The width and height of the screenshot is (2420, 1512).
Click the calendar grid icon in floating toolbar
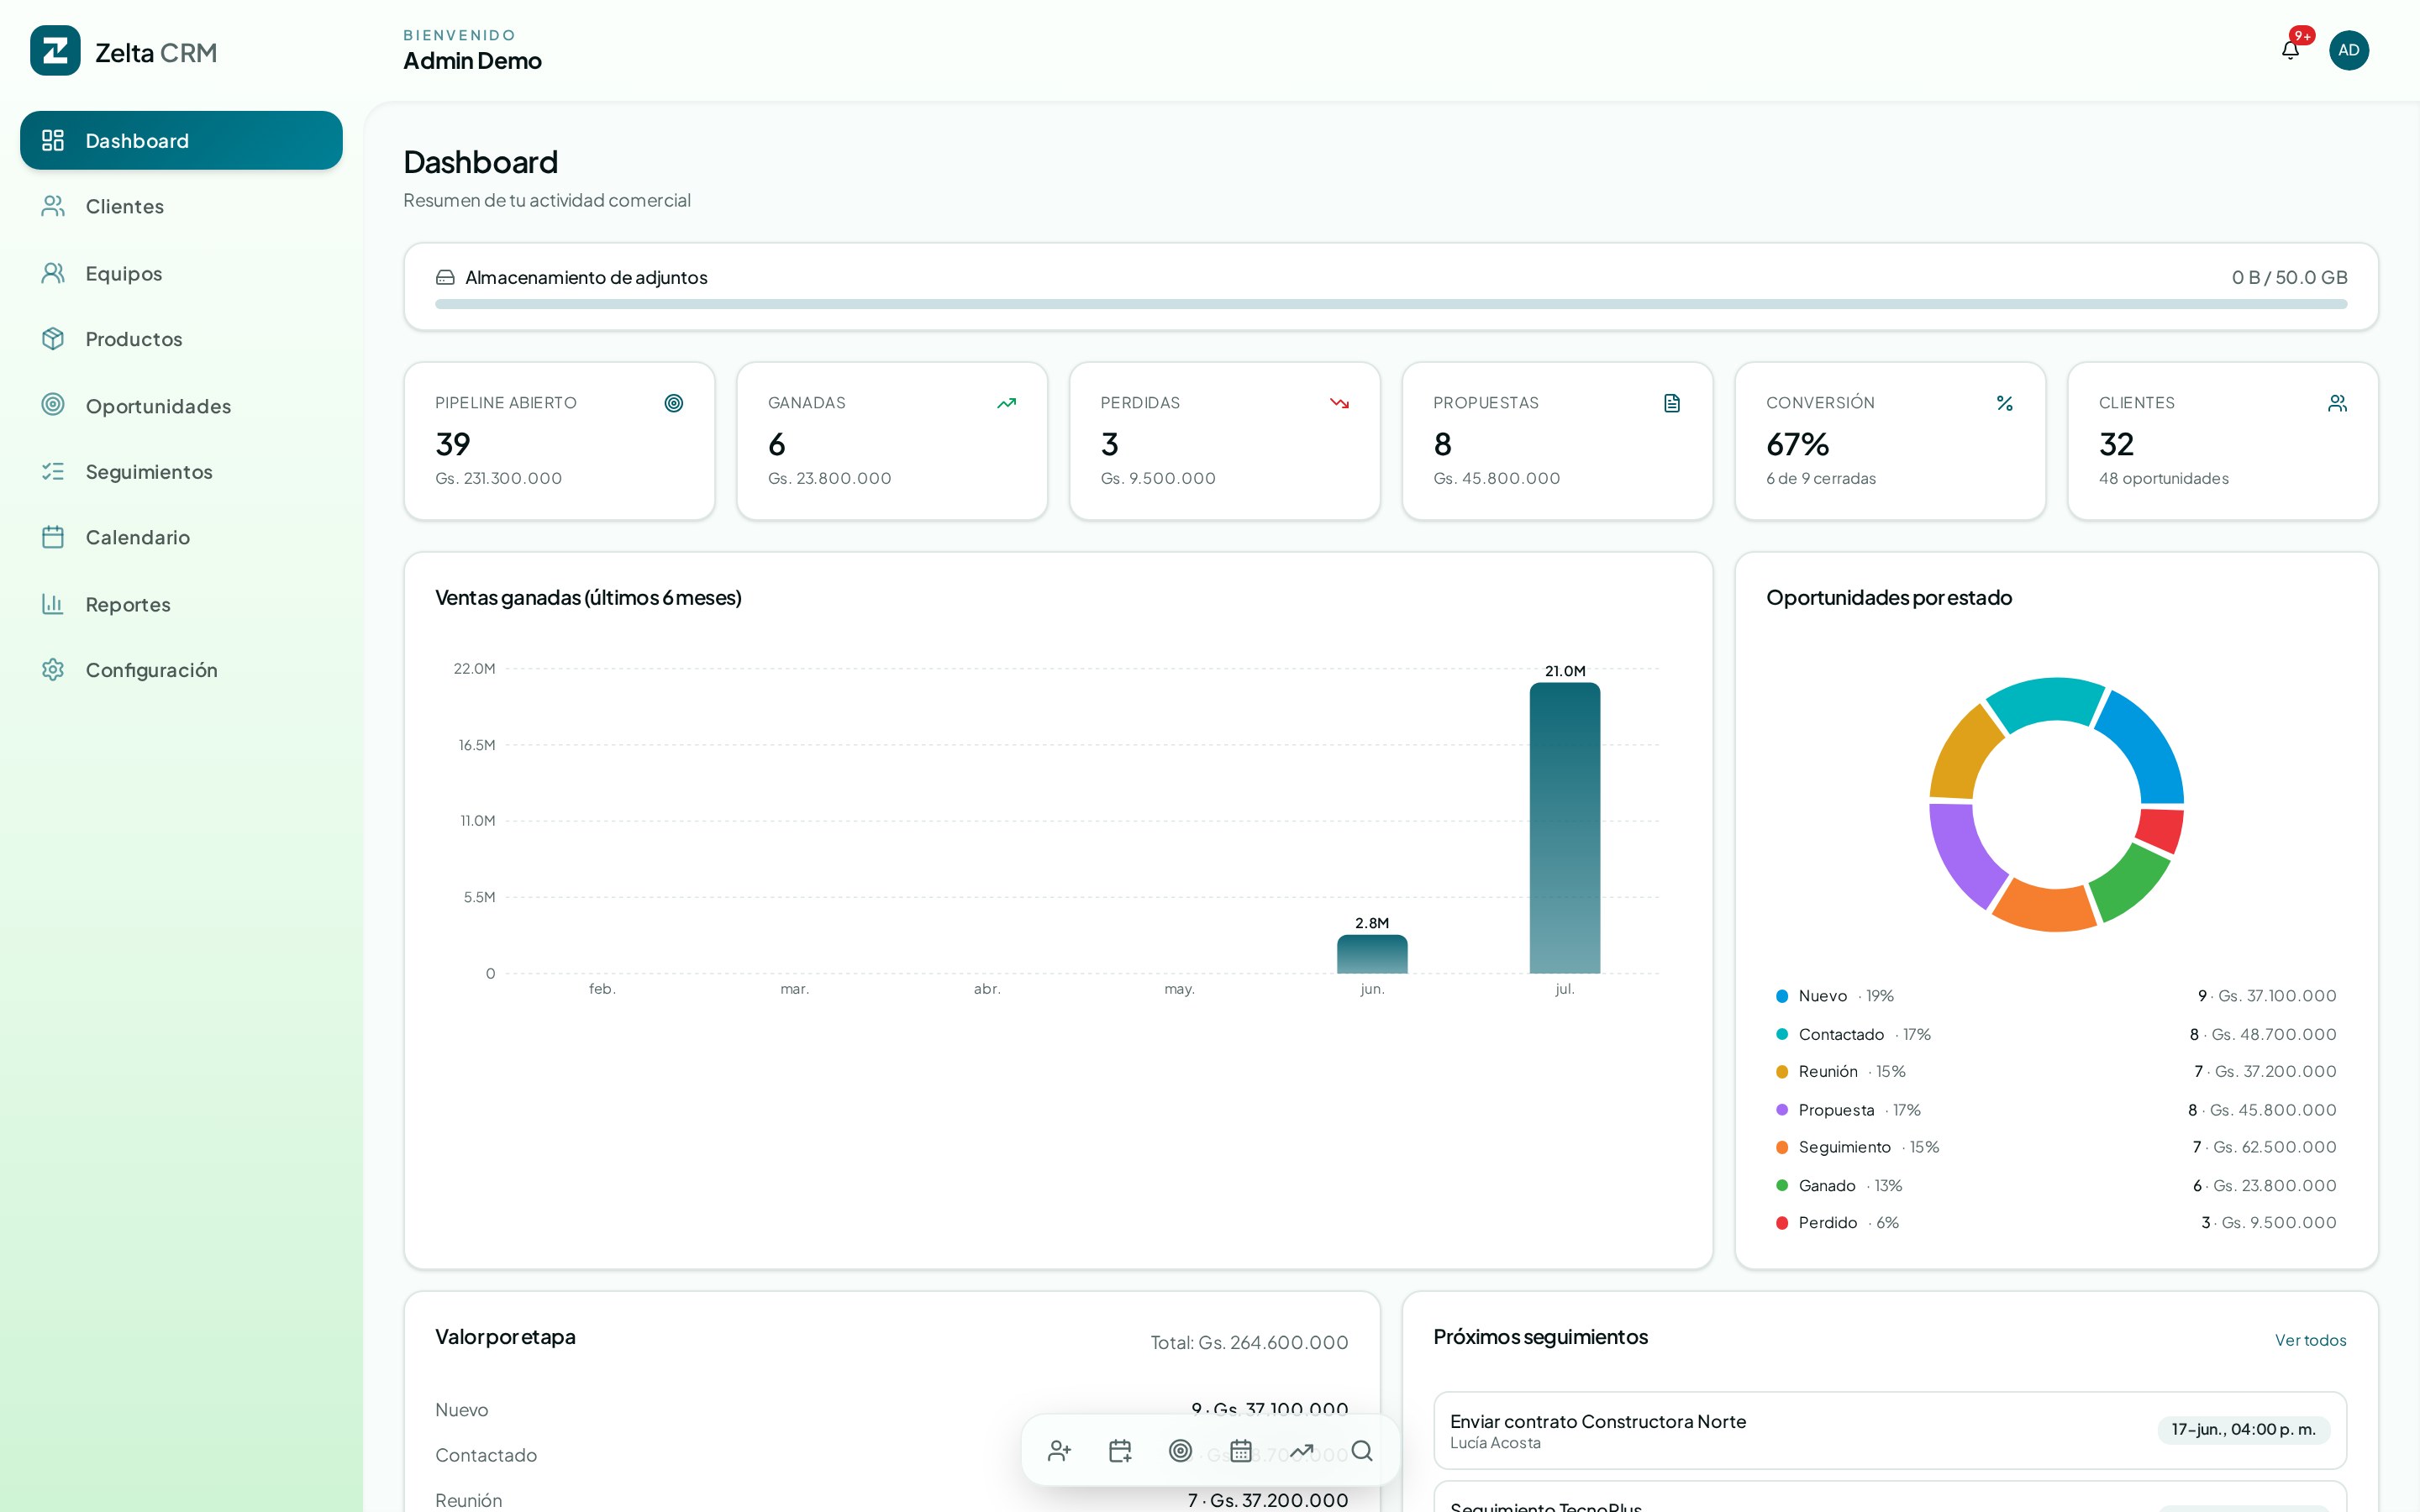pyautogui.click(x=1241, y=1450)
